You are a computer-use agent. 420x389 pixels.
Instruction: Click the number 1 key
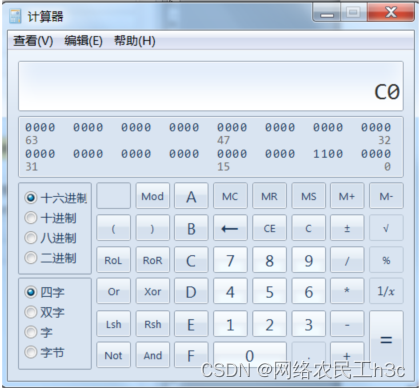(x=230, y=324)
